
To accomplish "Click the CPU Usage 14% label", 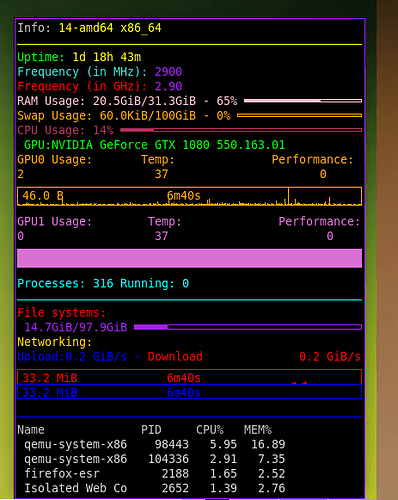I will coord(65,130).
